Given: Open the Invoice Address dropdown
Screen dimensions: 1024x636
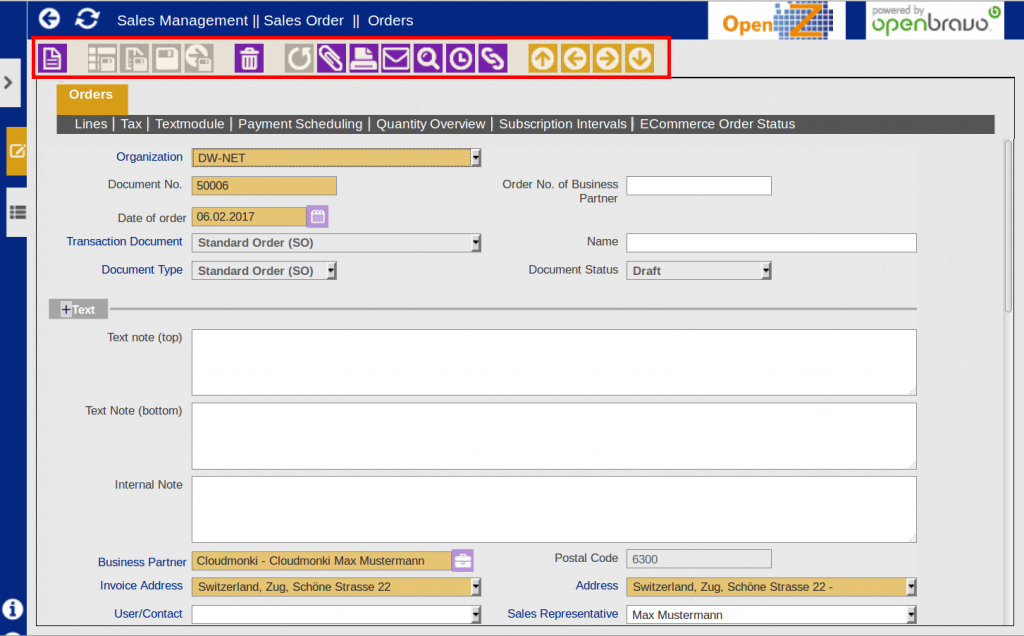Looking at the screenshot, I should coord(336,586).
